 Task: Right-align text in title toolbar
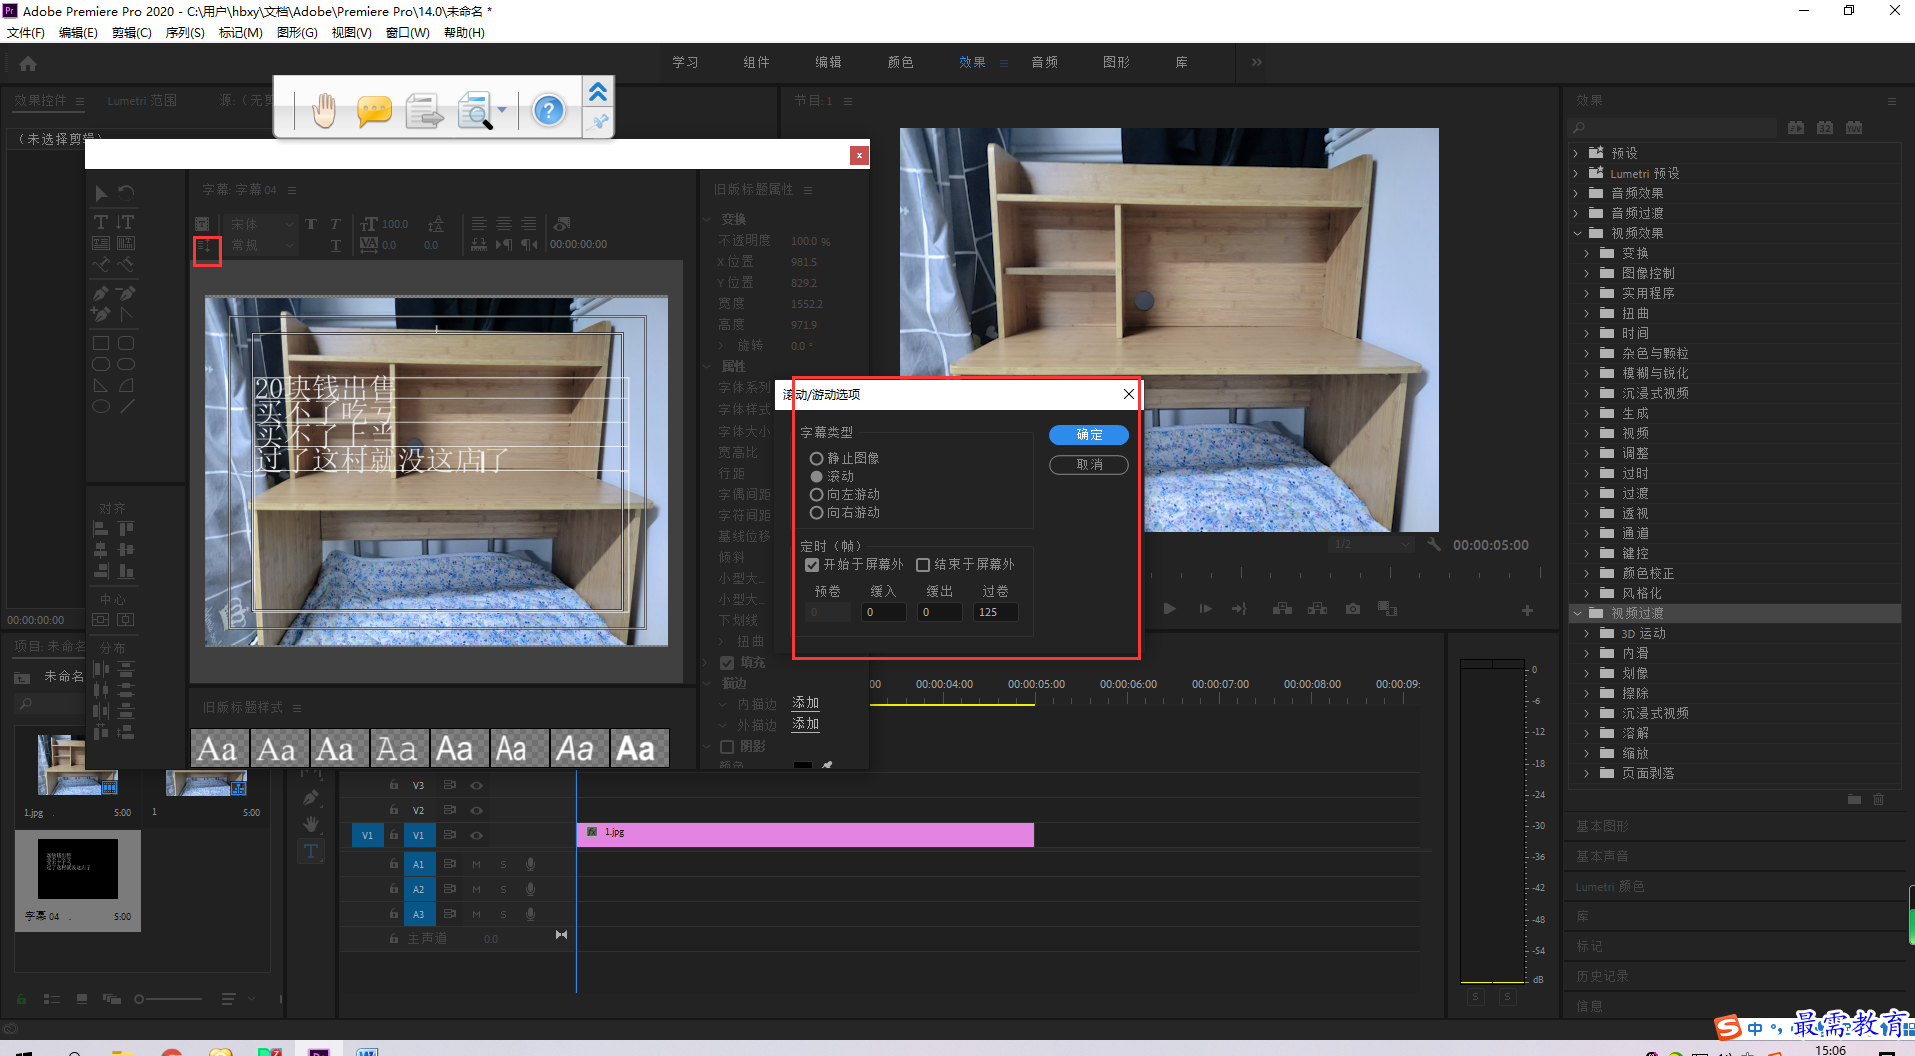pos(528,224)
